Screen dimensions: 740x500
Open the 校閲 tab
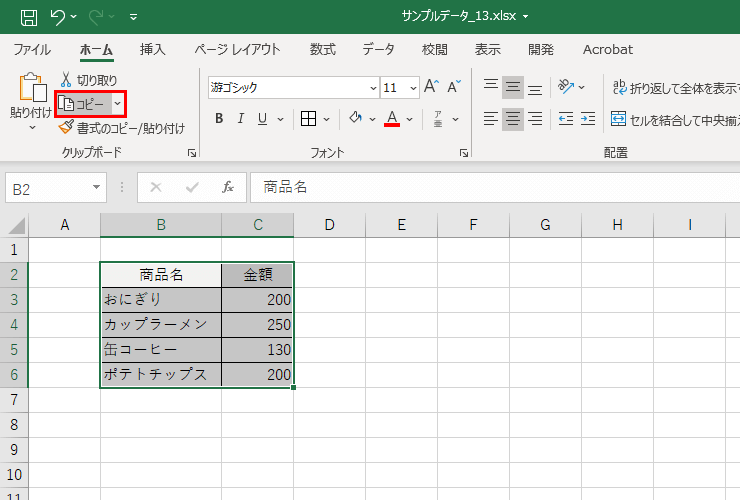[435, 50]
